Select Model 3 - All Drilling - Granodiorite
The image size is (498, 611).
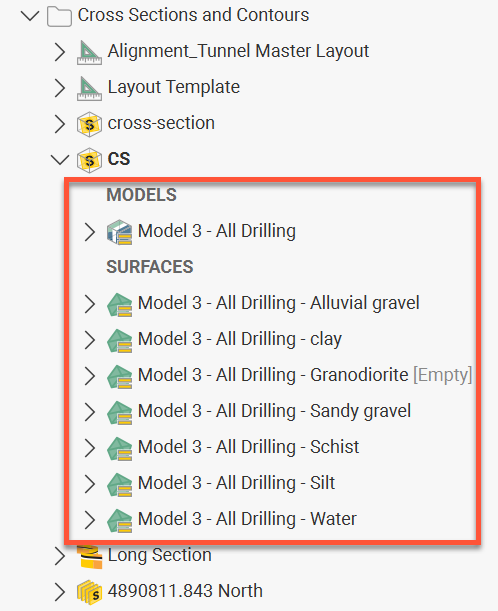point(305,375)
